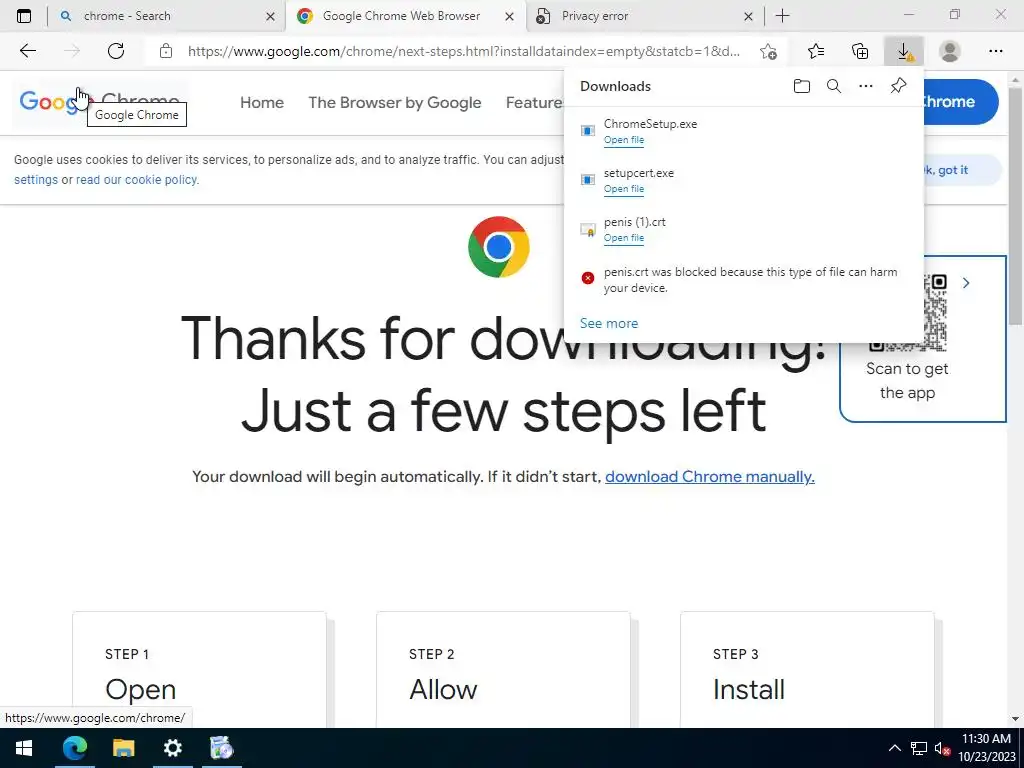Image resolution: width=1024 pixels, height=768 pixels.
Task: Open Microsoft Edge from the taskbar
Action: coord(74,748)
